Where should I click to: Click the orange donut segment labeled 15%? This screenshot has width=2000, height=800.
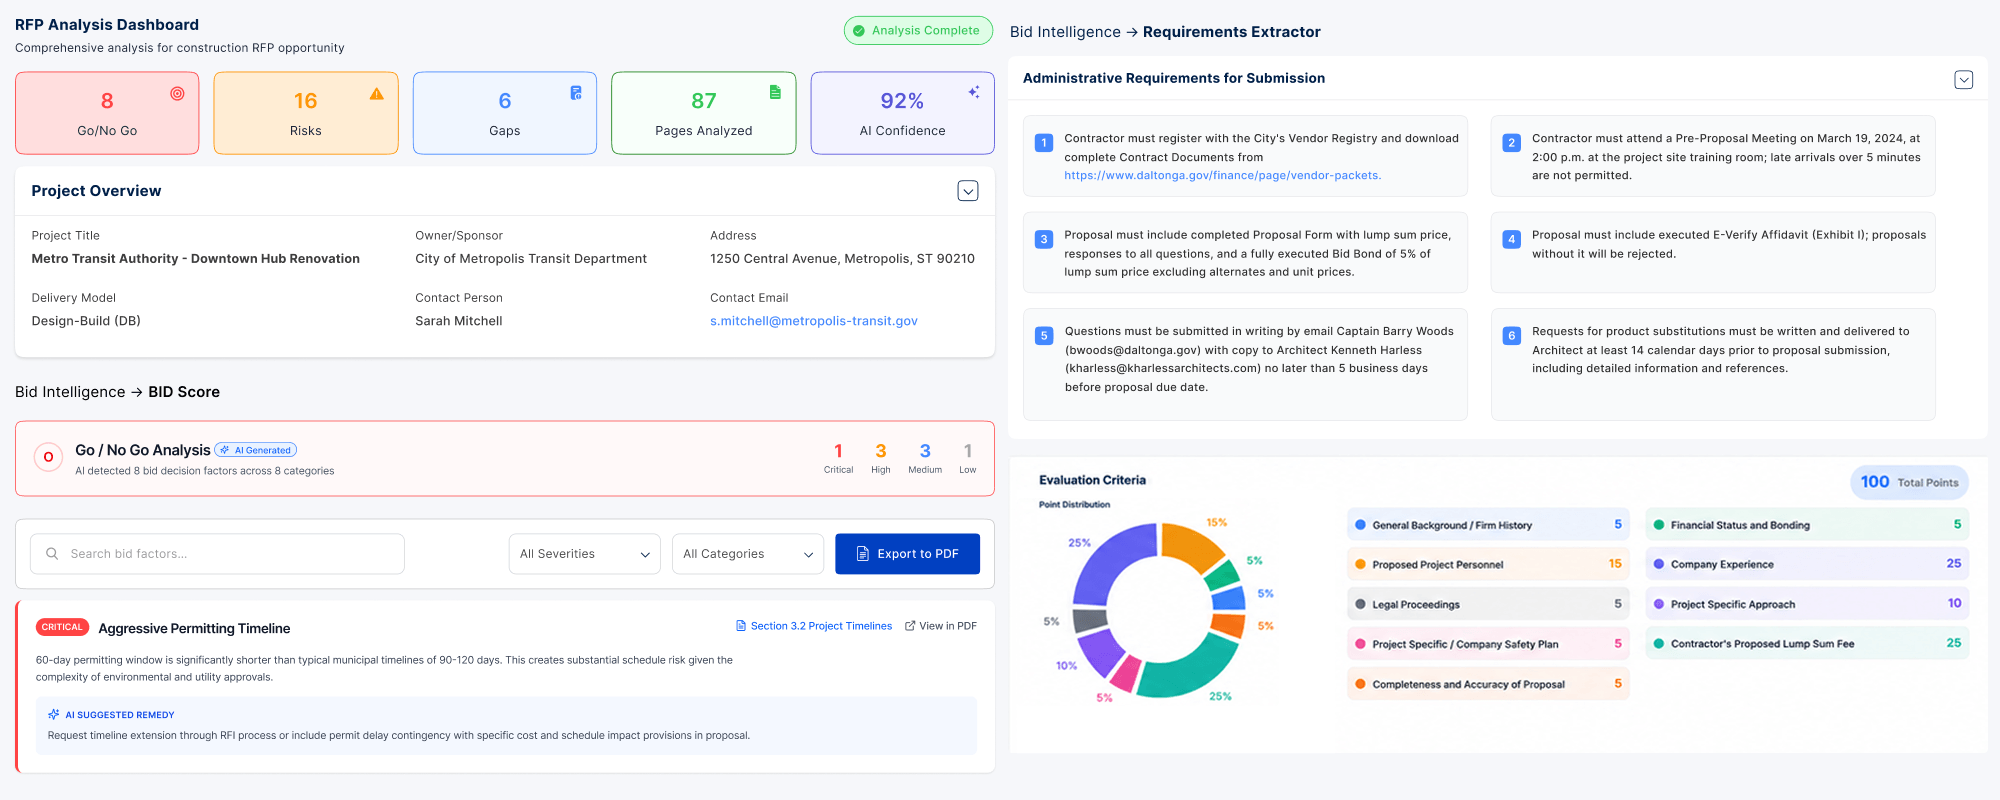(1190, 546)
